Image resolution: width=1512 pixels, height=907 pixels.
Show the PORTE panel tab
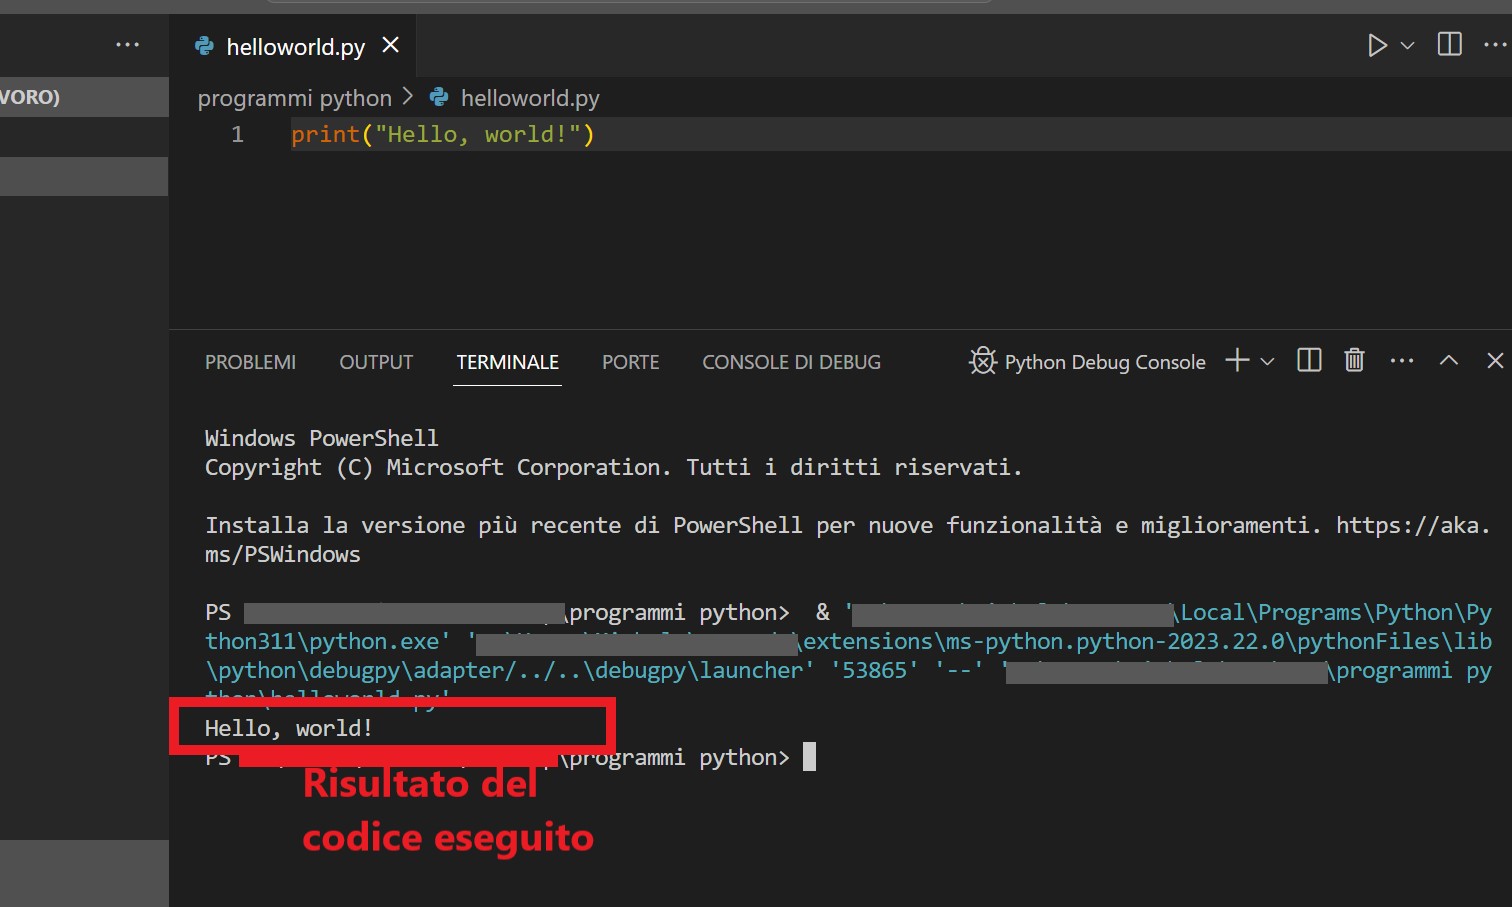click(x=630, y=362)
